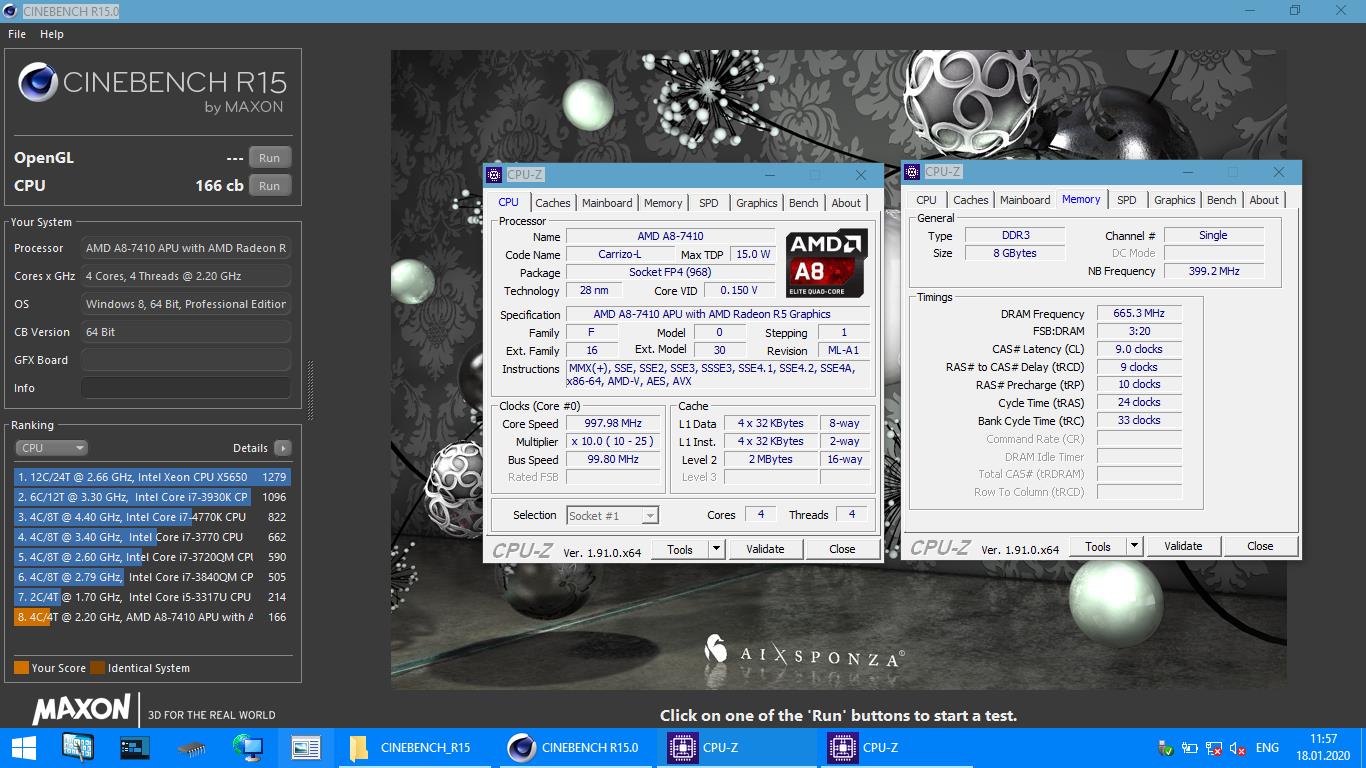Click Tools button in left CPU-Z window
The height and width of the screenshot is (768, 1366).
pyautogui.click(x=680, y=549)
